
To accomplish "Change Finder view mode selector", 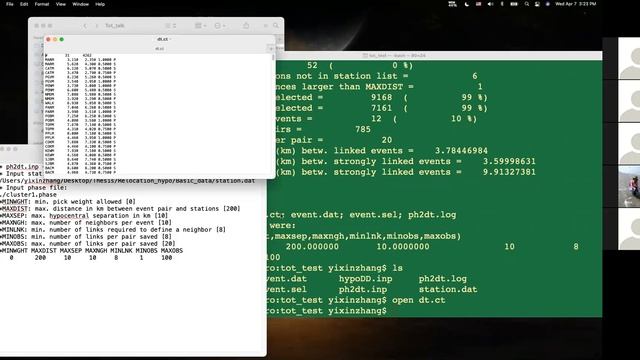I will (x=170, y=26).
